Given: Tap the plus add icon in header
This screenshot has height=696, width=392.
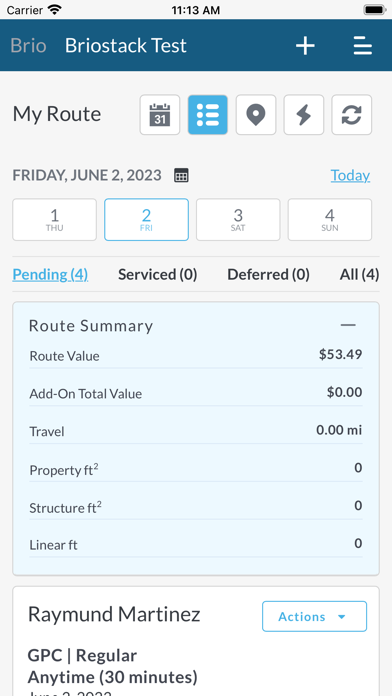Looking at the screenshot, I should (305, 46).
